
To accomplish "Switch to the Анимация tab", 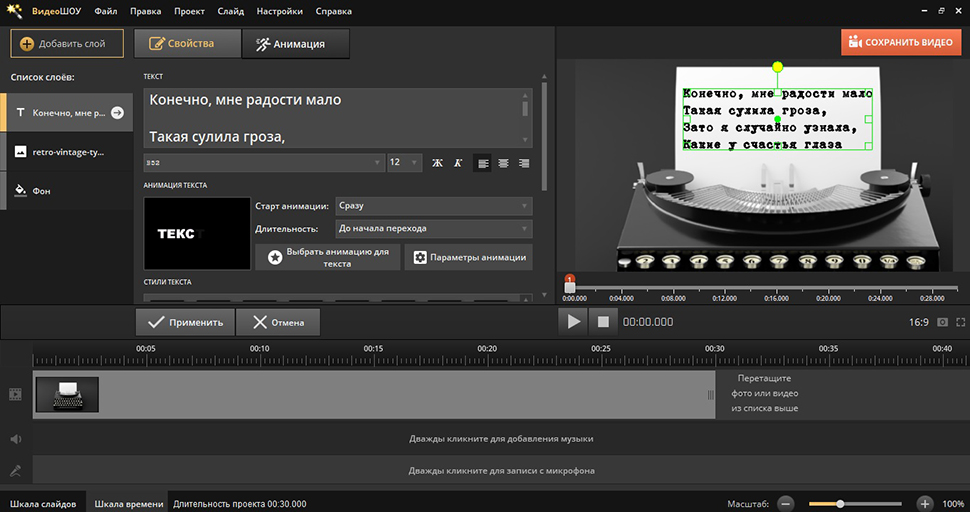I will [x=296, y=44].
